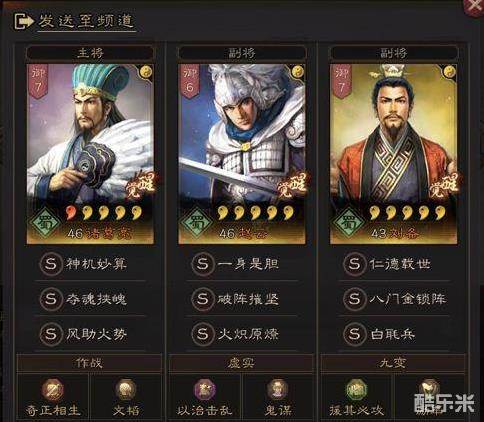Open the 八门金锁阵 skill entry
484x422 pixels.
393,299
